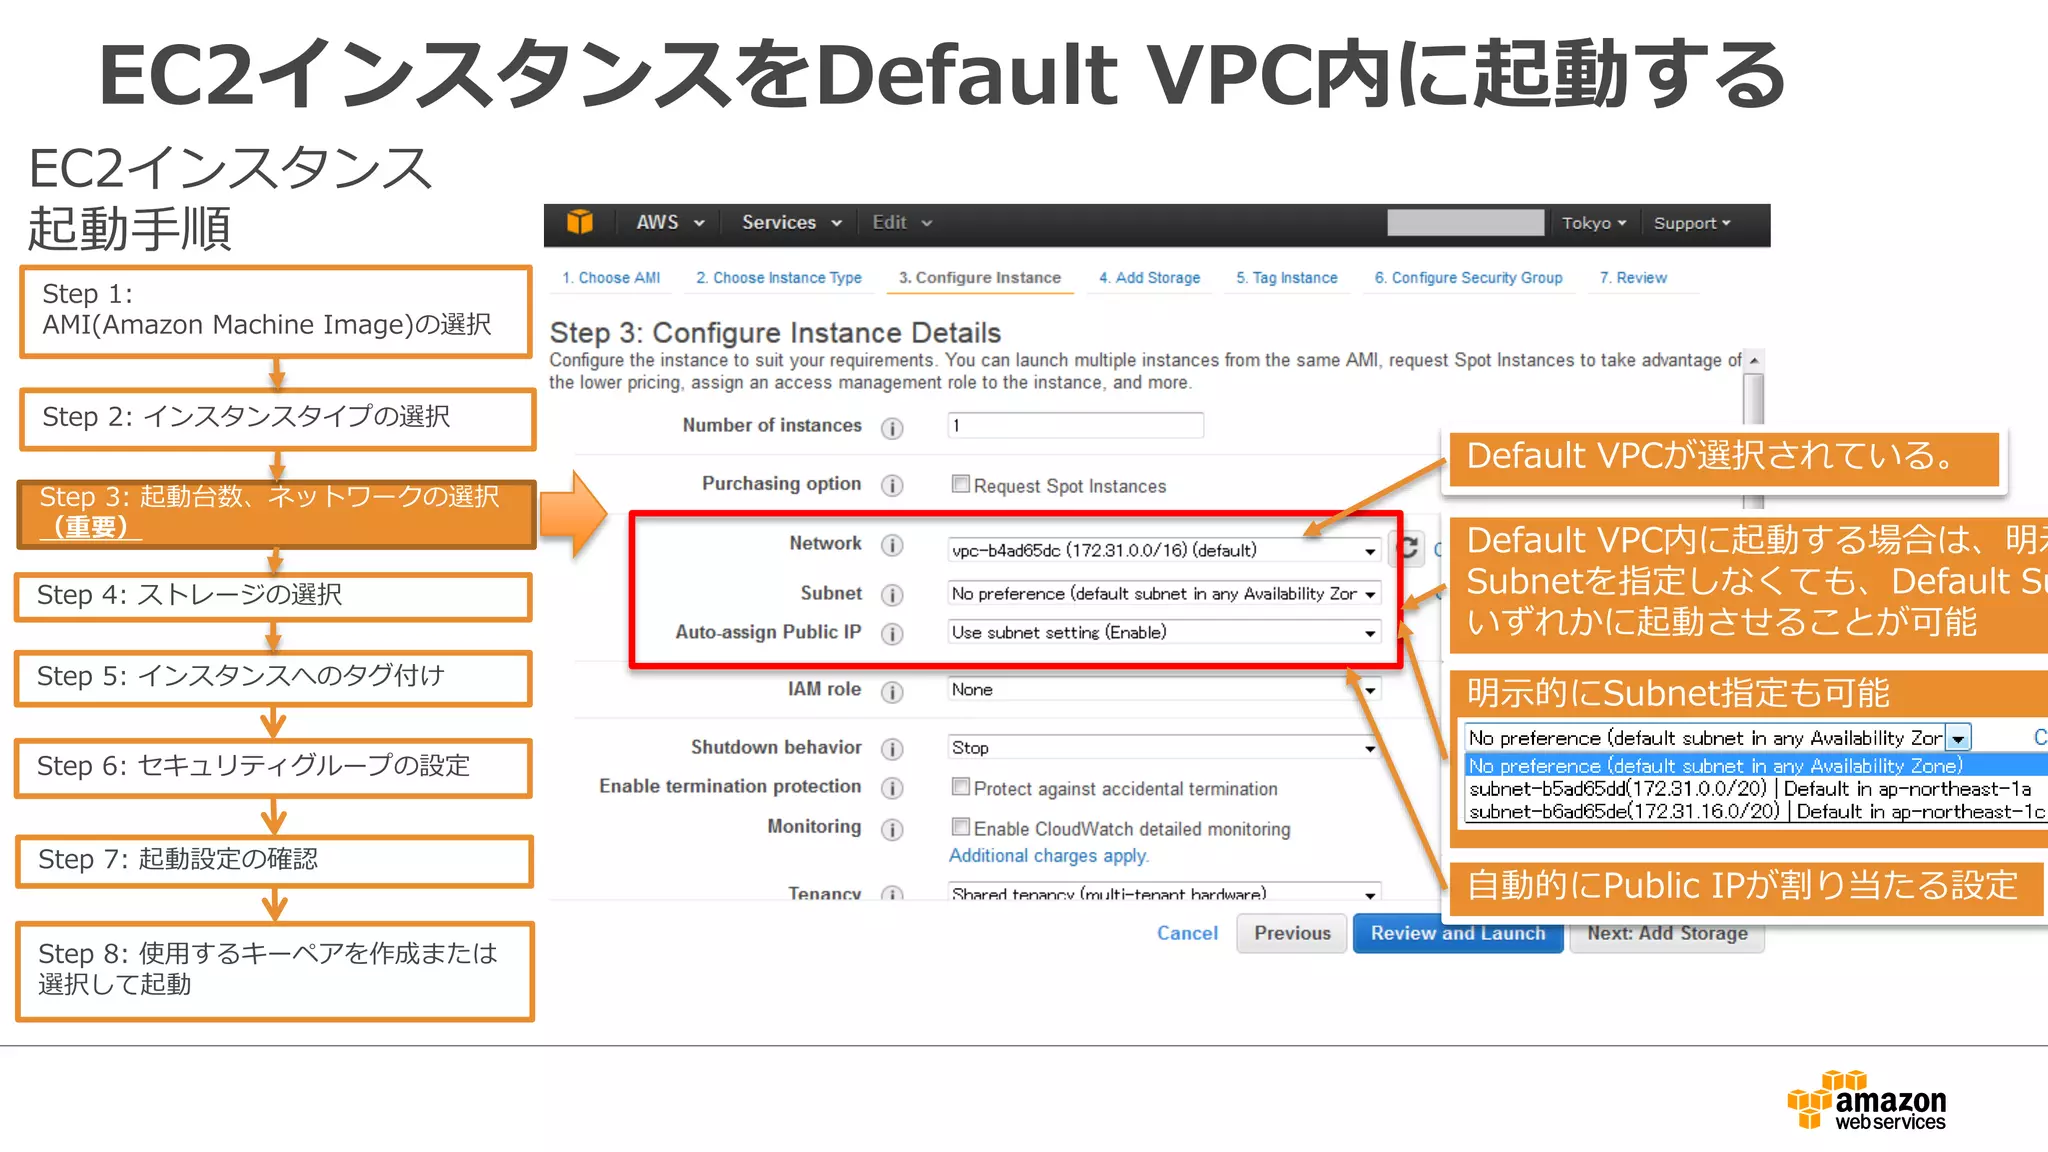
Task: Expand the AWS menu
Action: (x=670, y=222)
